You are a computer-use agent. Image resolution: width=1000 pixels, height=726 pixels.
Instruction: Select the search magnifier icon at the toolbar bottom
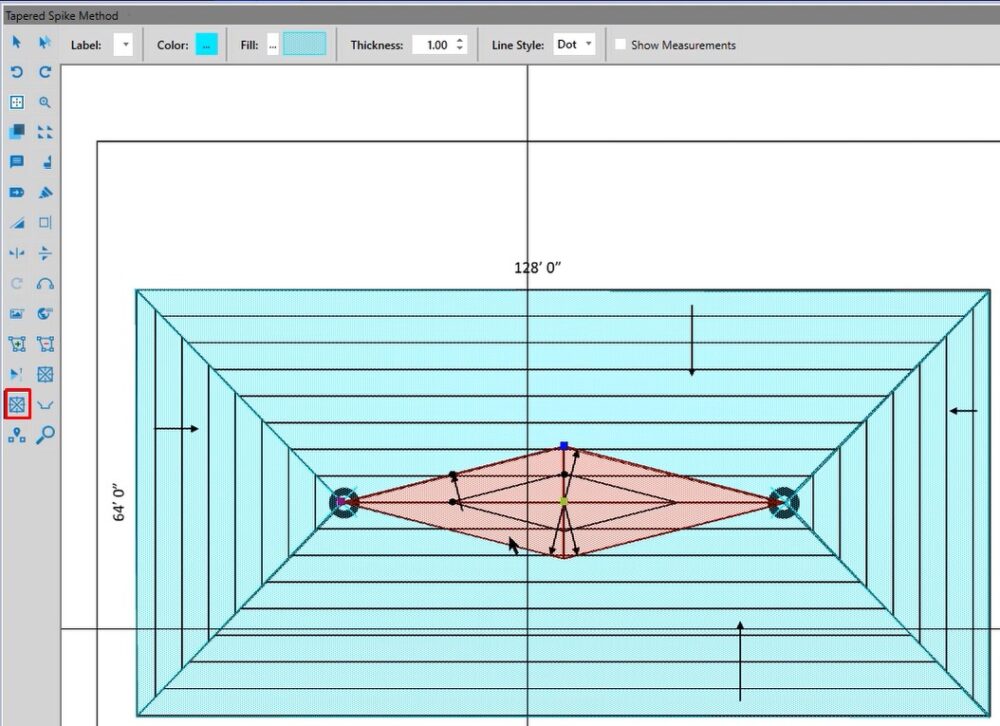[45, 435]
